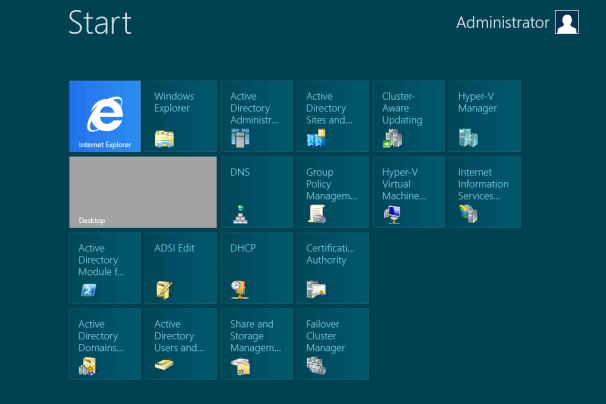Start Hyper-V Manager from its tile
The image size is (606, 404).
[x=485, y=116]
